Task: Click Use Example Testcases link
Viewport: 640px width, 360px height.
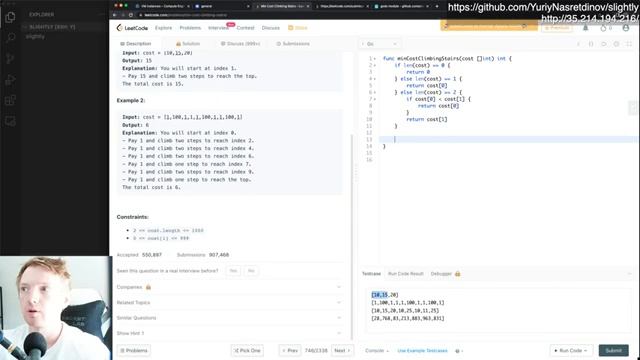Action: point(422,351)
